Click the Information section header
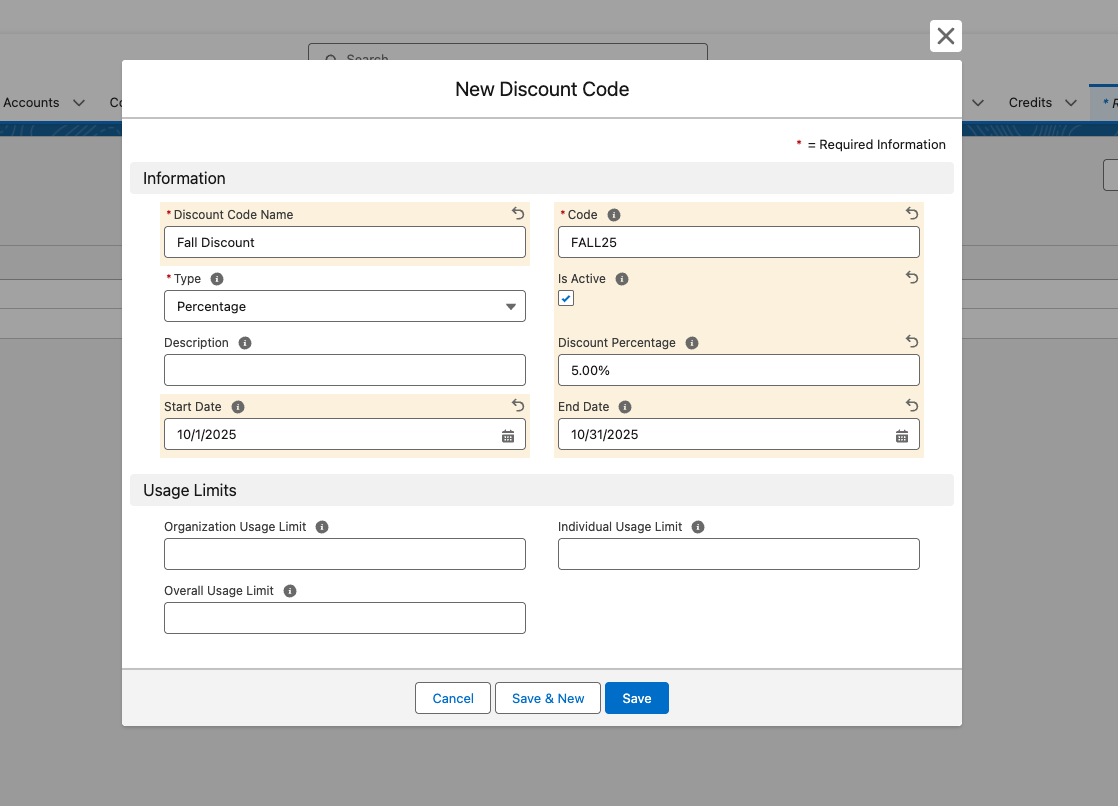Image resolution: width=1118 pixels, height=806 pixels. pos(542,178)
